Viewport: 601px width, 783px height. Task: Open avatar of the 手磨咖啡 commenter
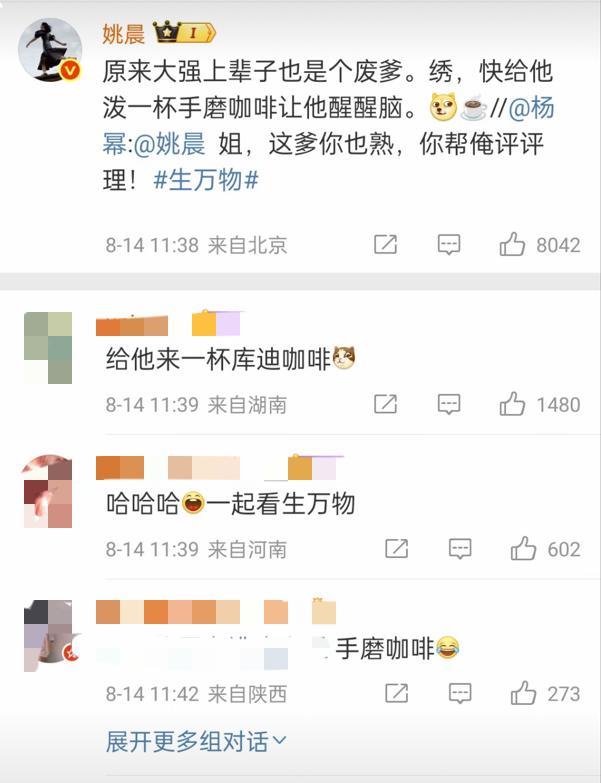click(x=48, y=635)
